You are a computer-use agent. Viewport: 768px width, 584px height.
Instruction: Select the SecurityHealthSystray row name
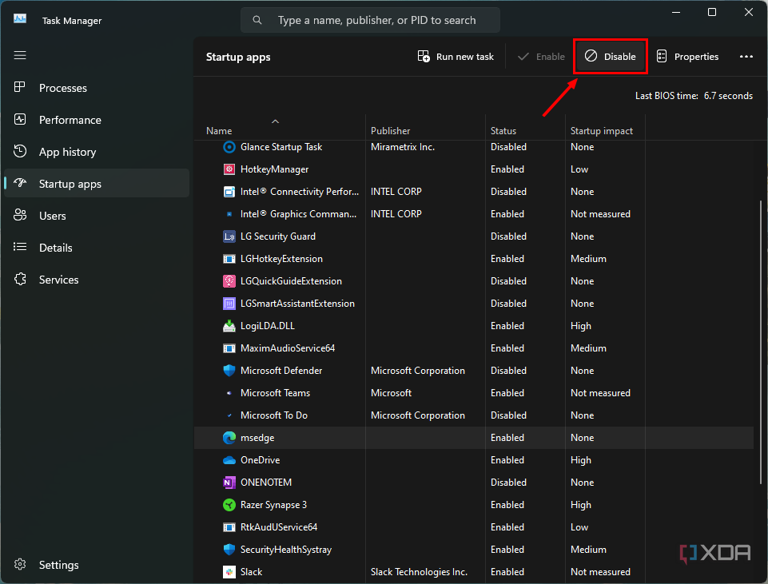pyautogui.click(x=286, y=550)
